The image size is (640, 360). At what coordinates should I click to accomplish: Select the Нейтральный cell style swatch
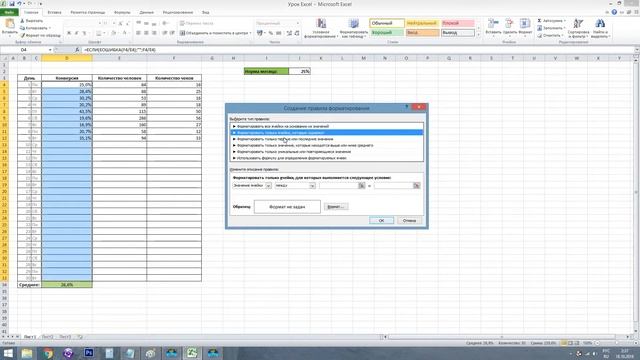click(422, 23)
